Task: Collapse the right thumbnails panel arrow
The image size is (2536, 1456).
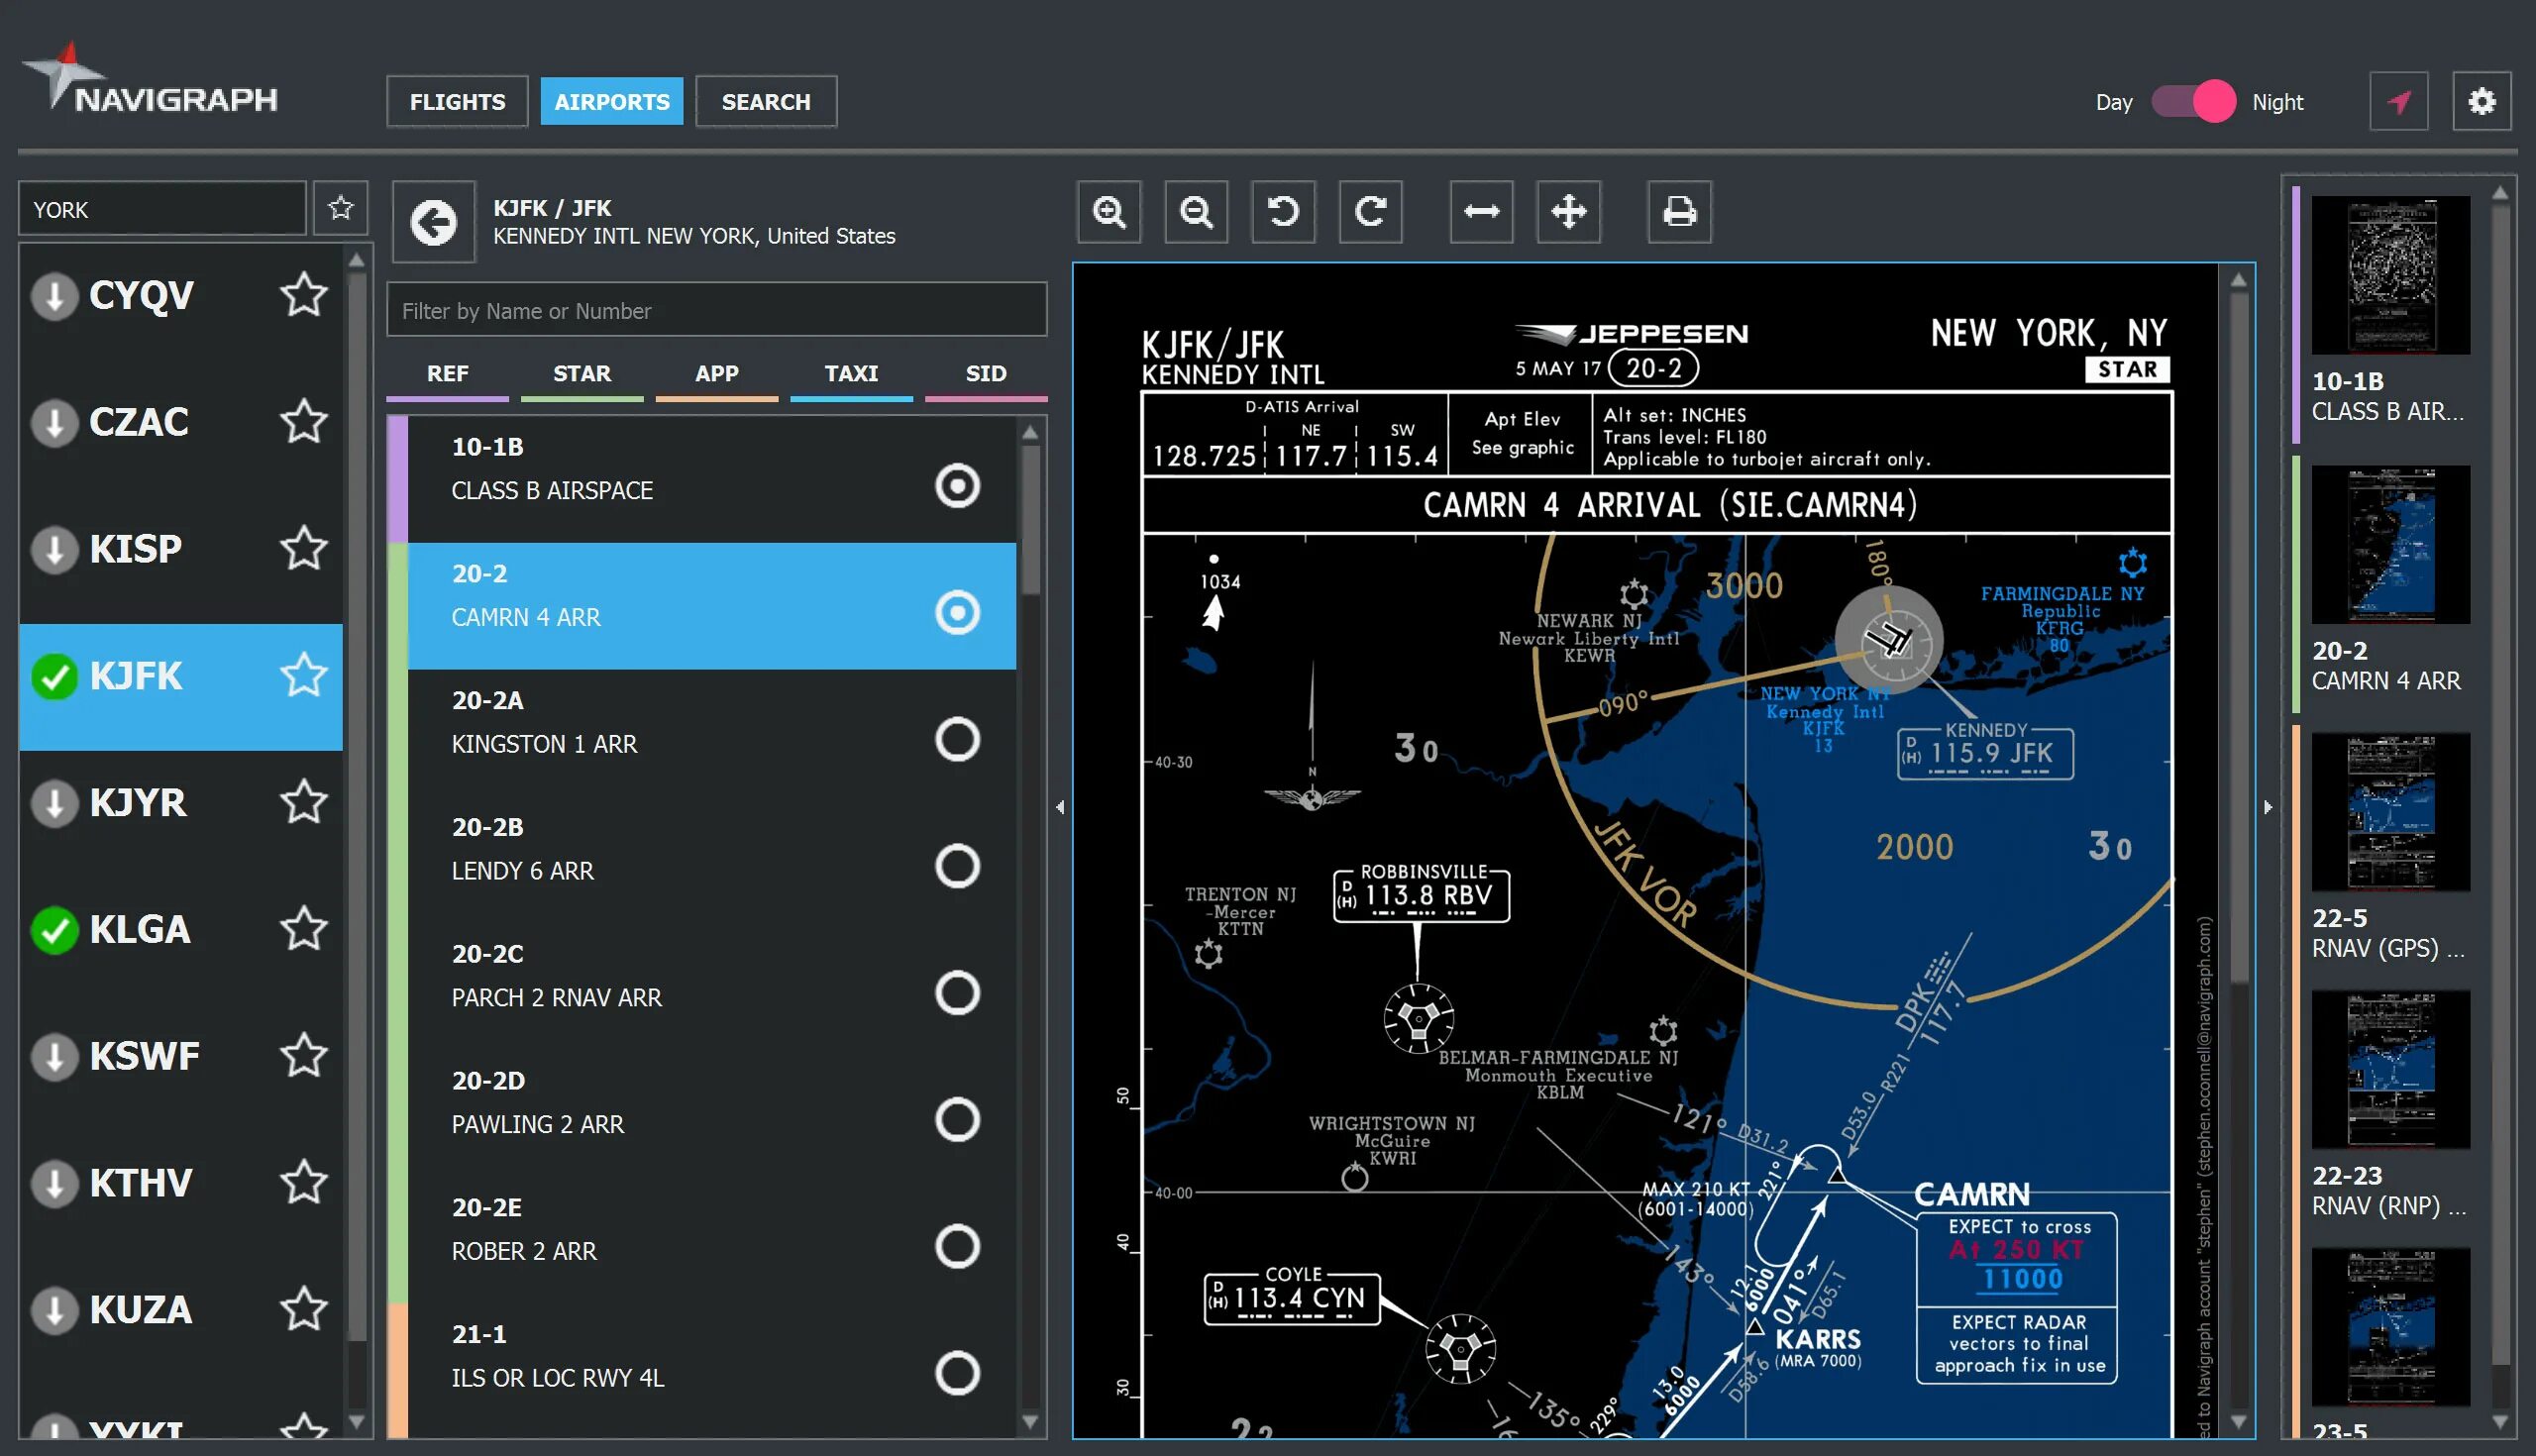Action: pyautogui.click(x=2268, y=807)
